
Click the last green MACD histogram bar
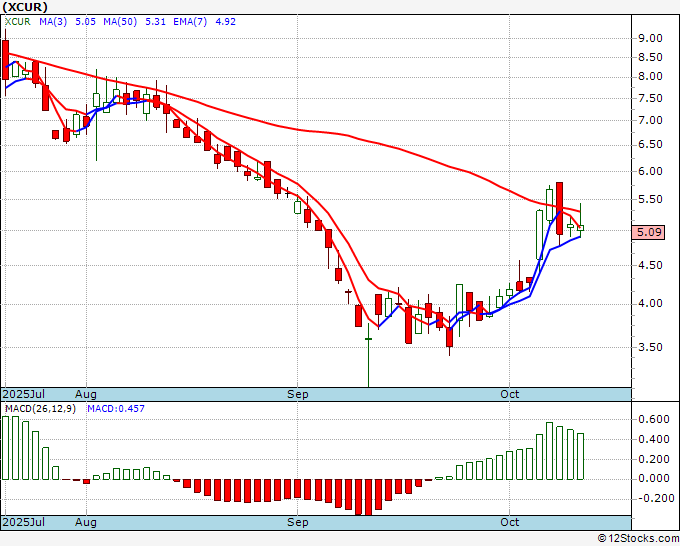click(580, 456)
